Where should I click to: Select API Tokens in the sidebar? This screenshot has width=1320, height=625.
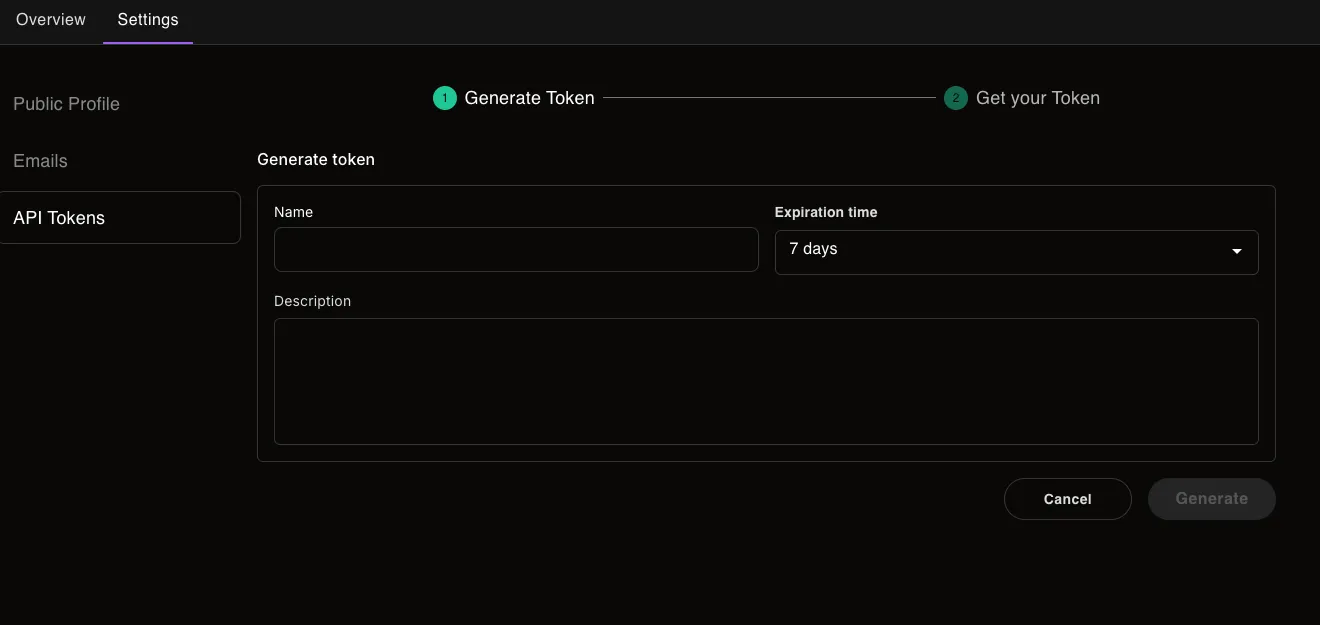click(59, 217)
